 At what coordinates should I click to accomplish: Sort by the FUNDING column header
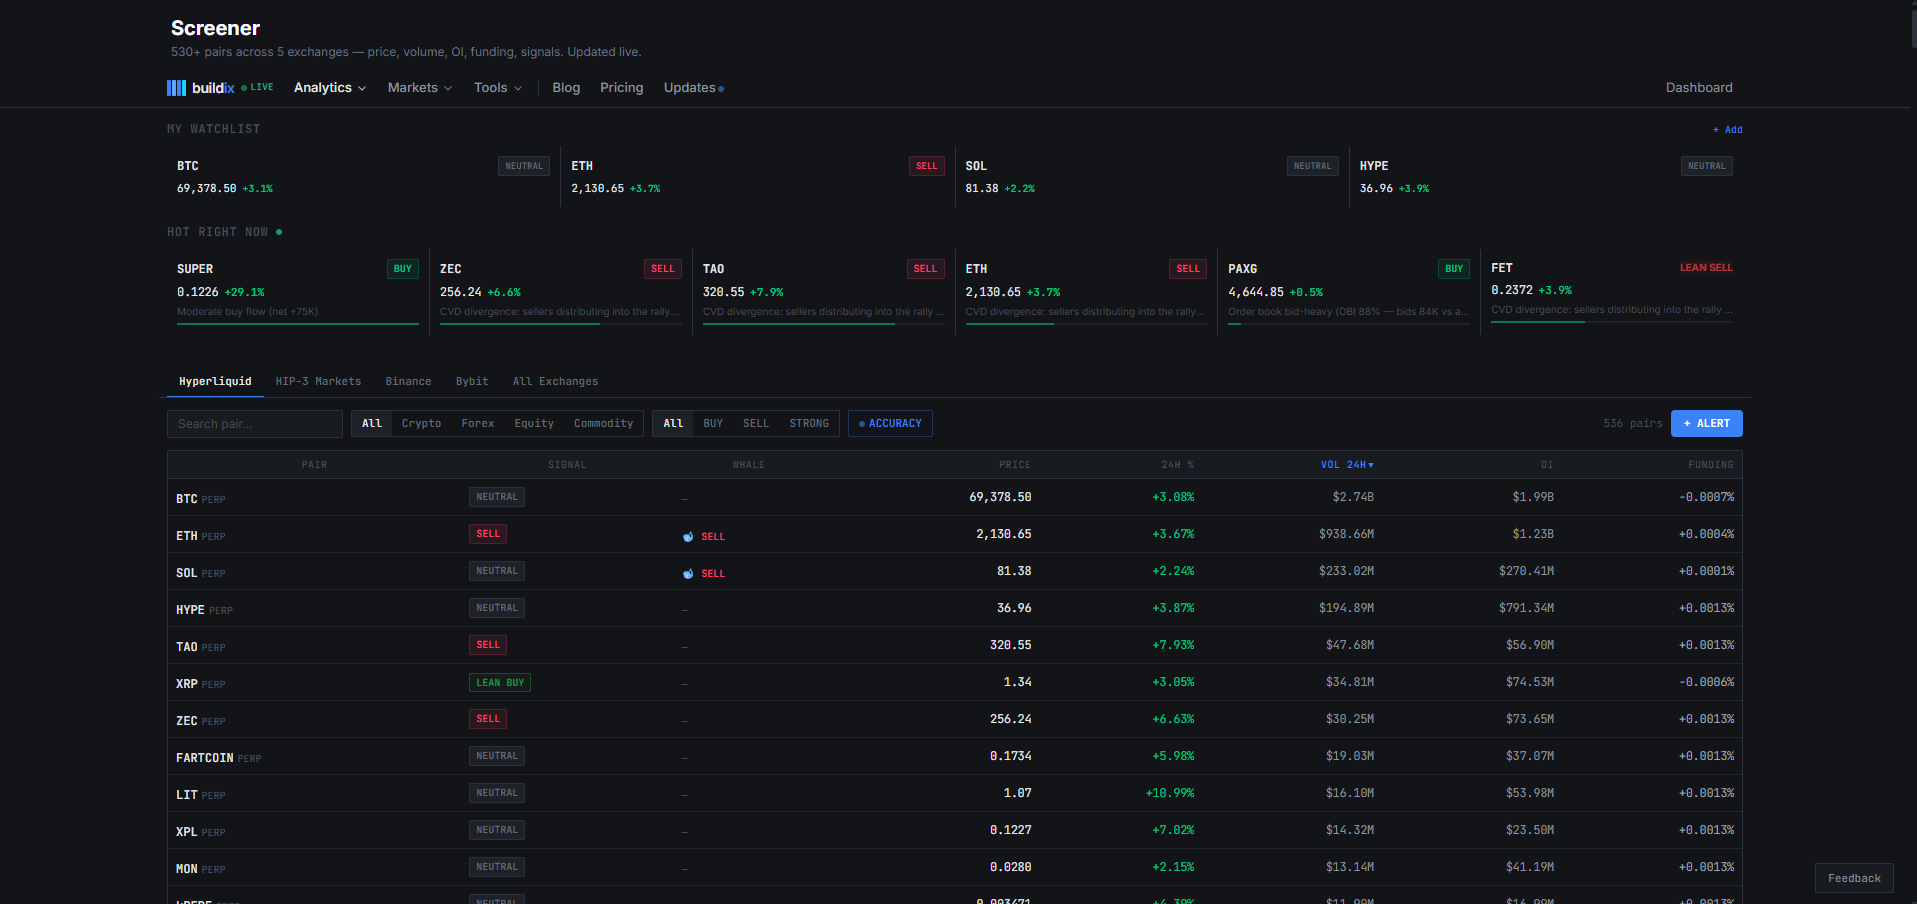pos(1711,465)
